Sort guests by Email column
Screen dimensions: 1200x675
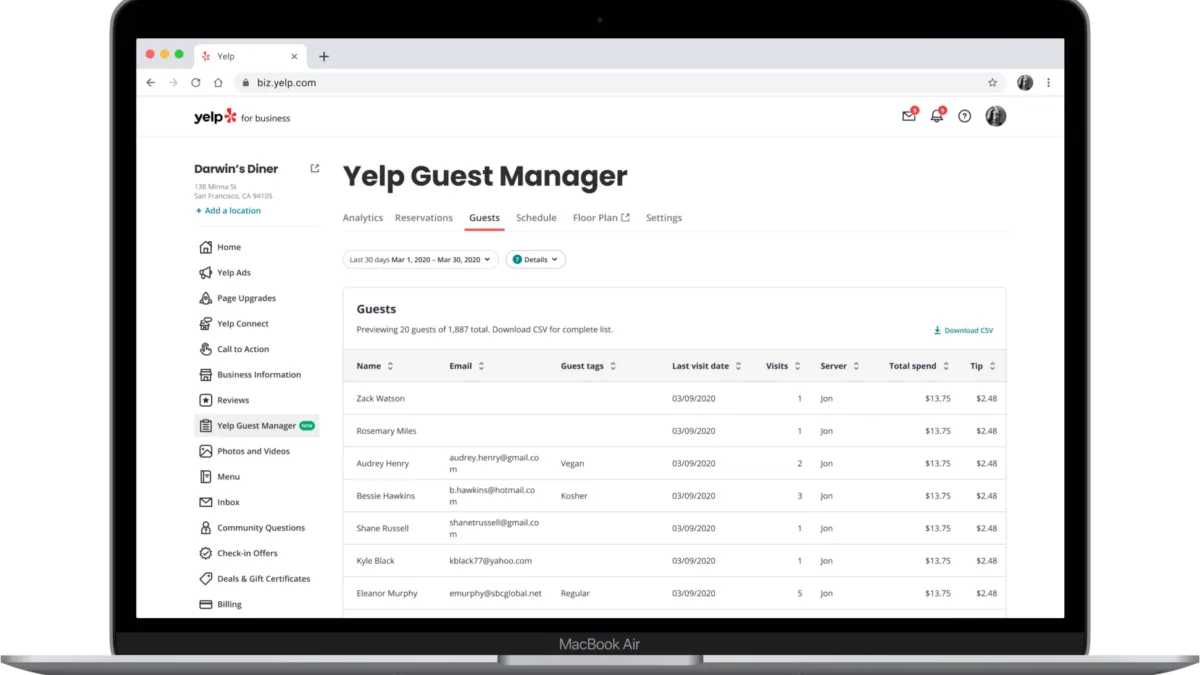[x=467, y=366]
